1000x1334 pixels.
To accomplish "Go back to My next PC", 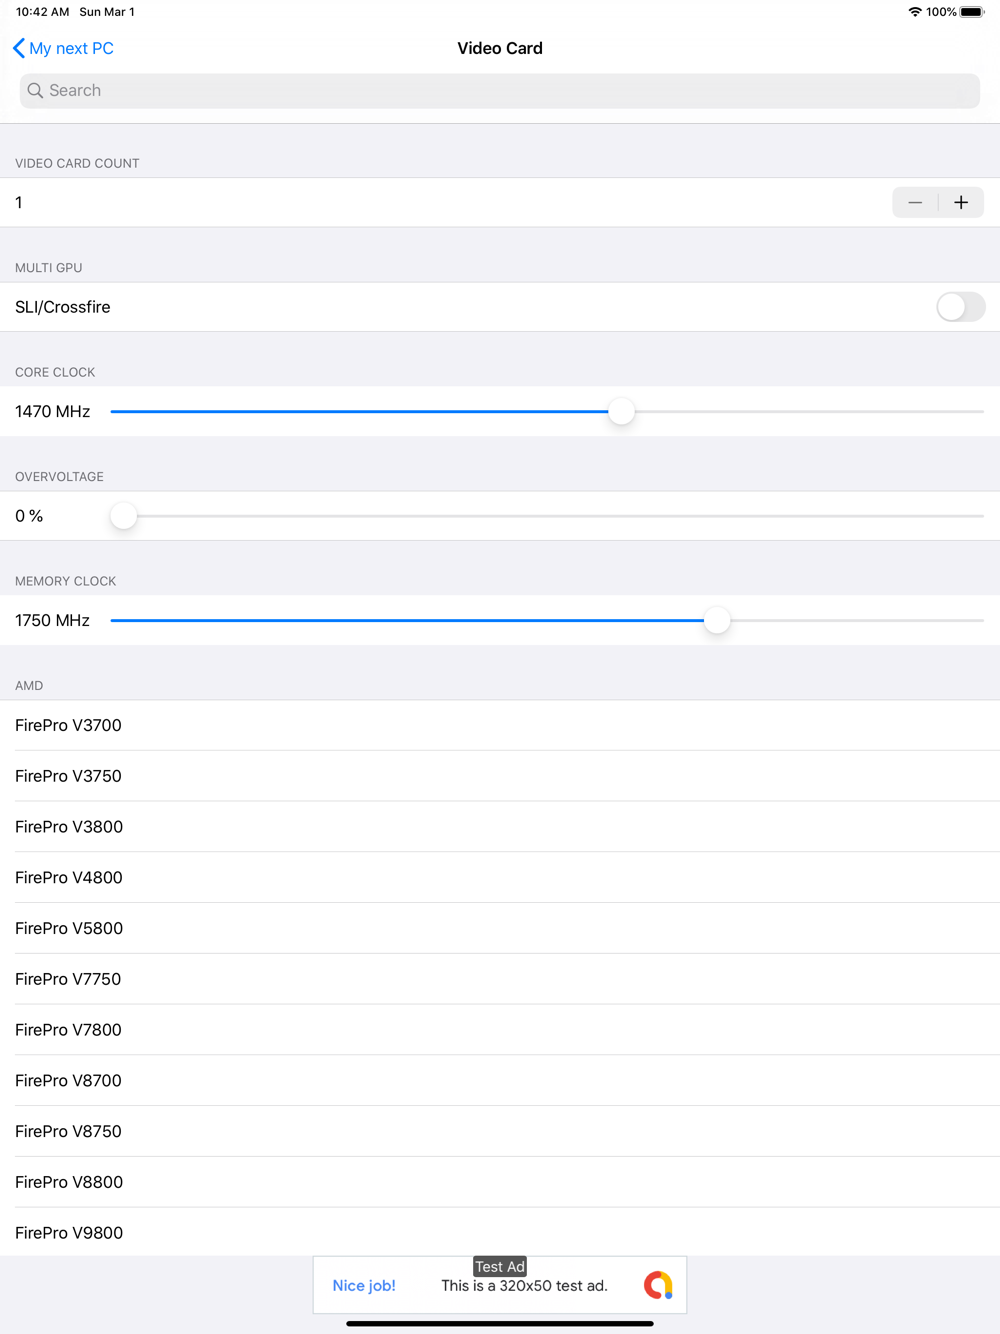I will coord(63,48).
